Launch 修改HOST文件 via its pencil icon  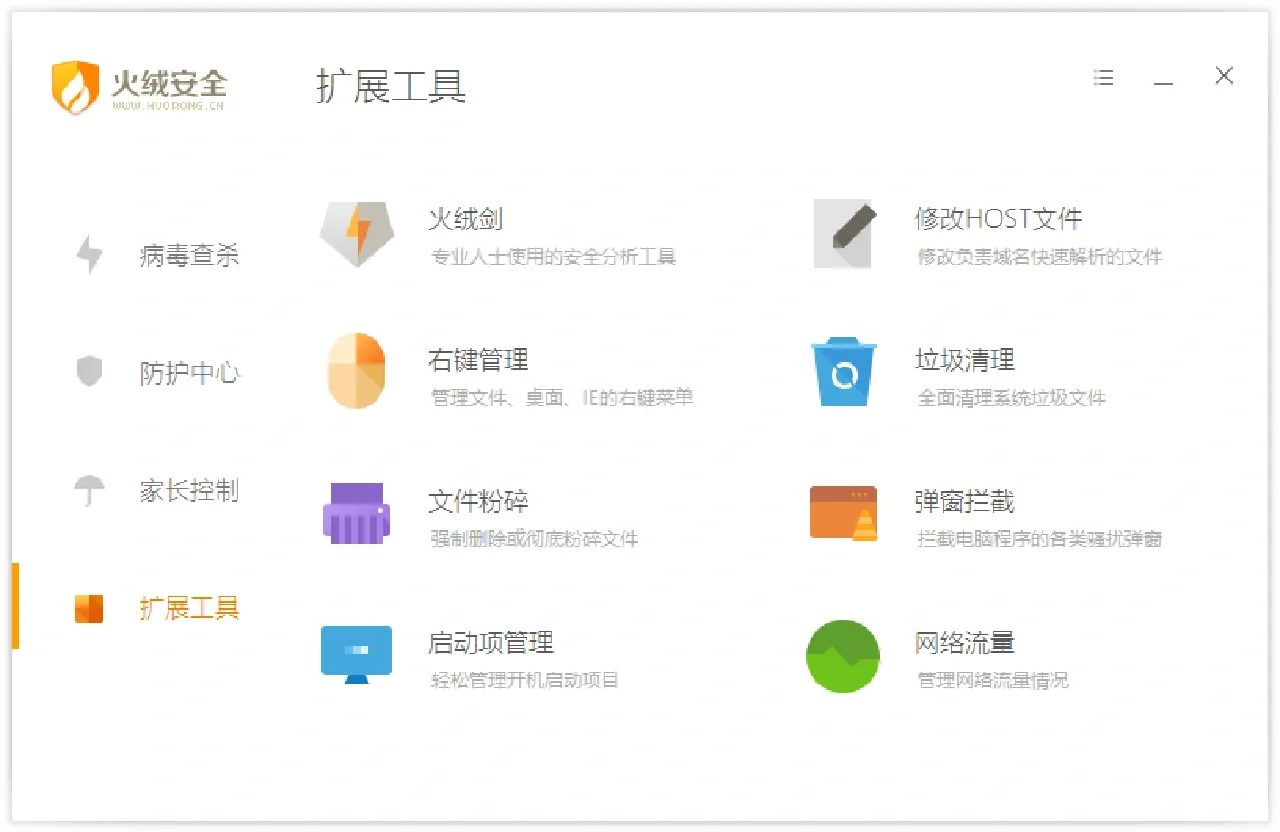(x=843, y=234)
